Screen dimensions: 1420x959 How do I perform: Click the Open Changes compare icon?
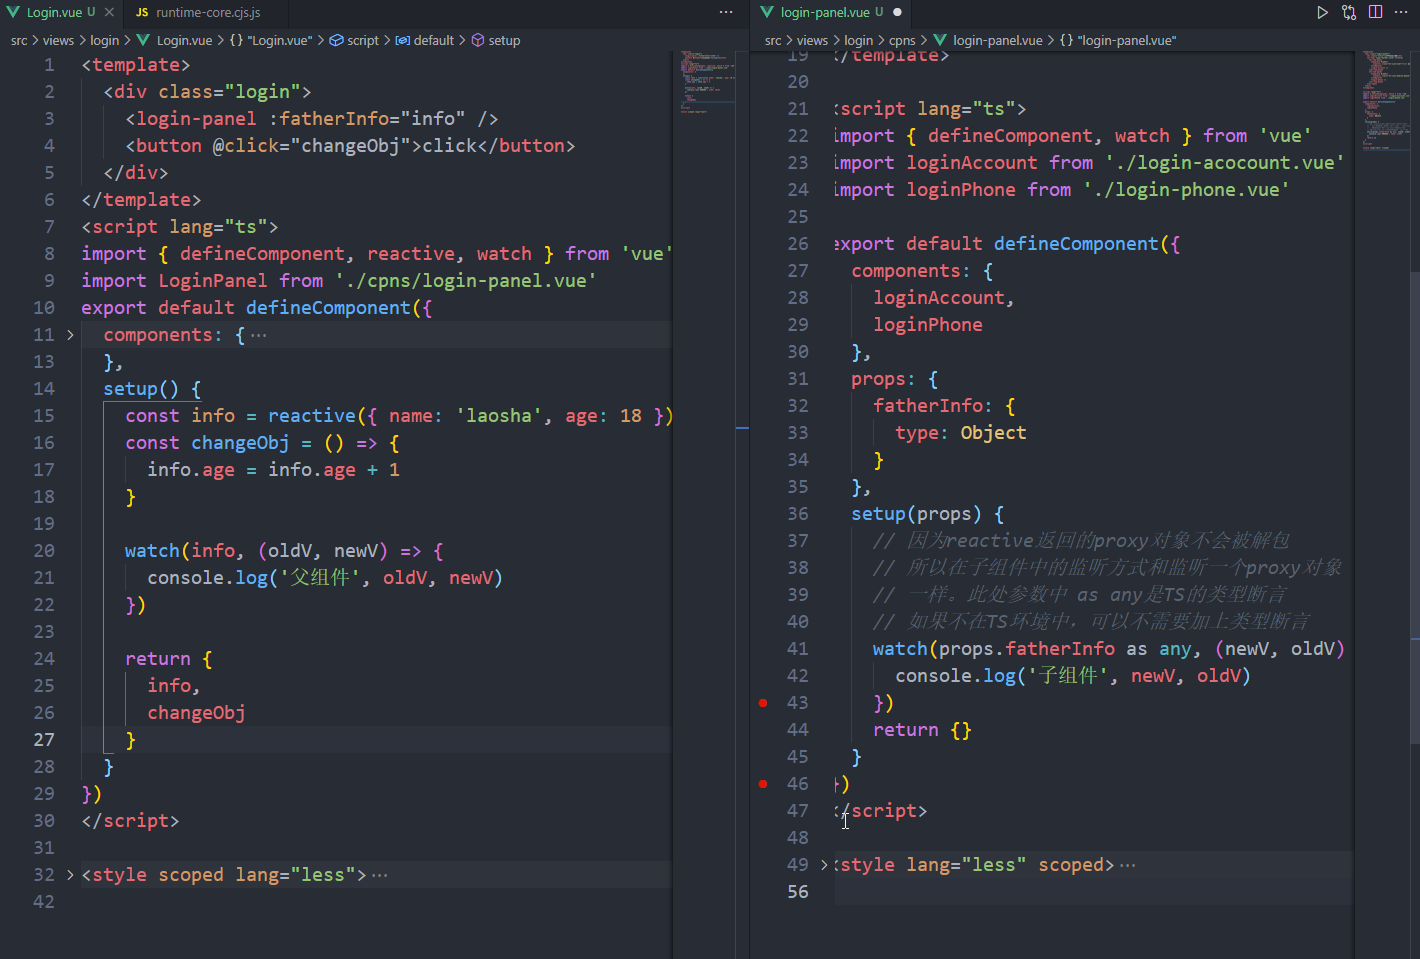tap(1349, 13)
